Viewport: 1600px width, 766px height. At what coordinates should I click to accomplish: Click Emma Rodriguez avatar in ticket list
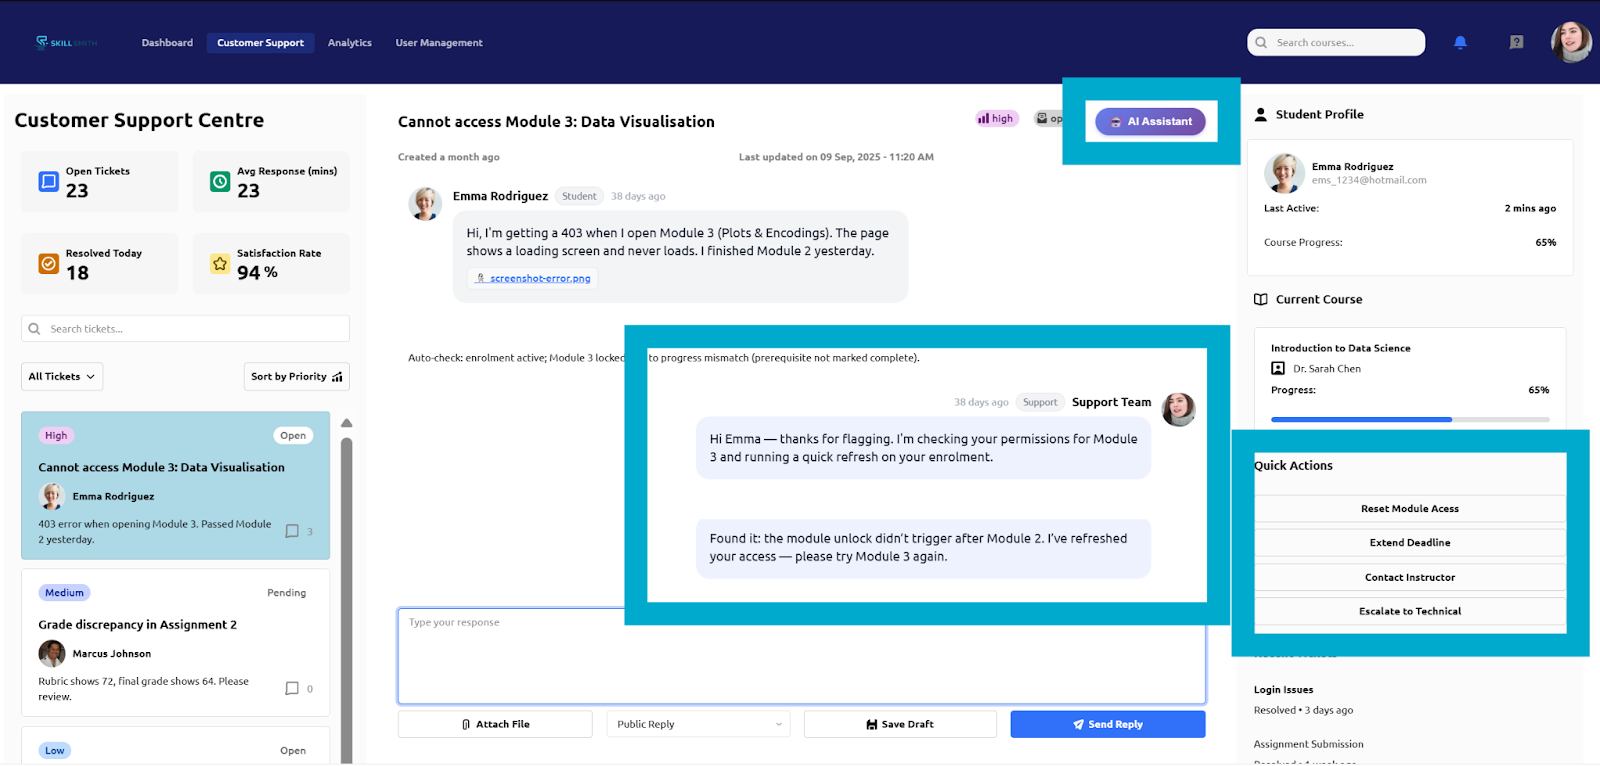52,496
